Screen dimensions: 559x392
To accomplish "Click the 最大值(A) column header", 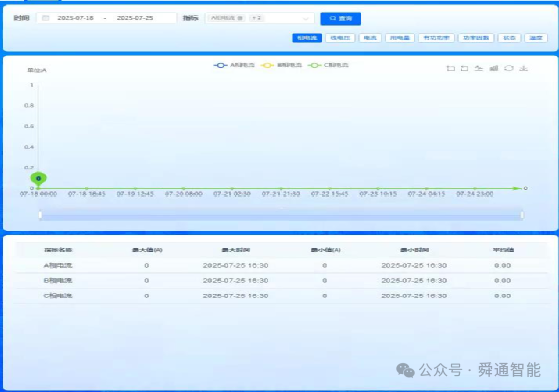I will coord(147,250).
